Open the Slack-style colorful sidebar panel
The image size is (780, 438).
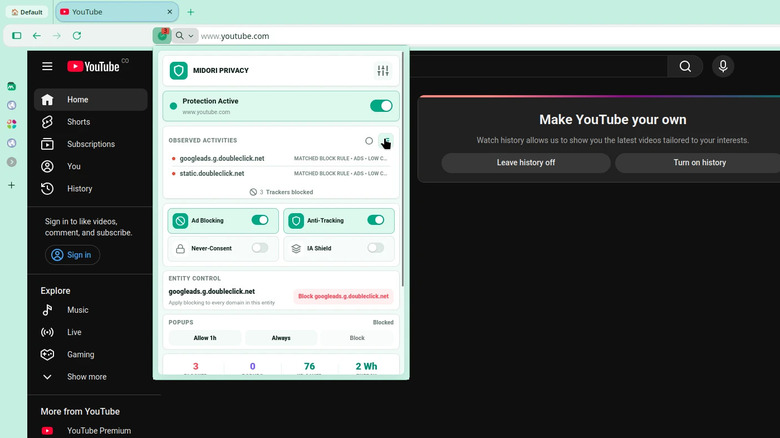point(11,124)
